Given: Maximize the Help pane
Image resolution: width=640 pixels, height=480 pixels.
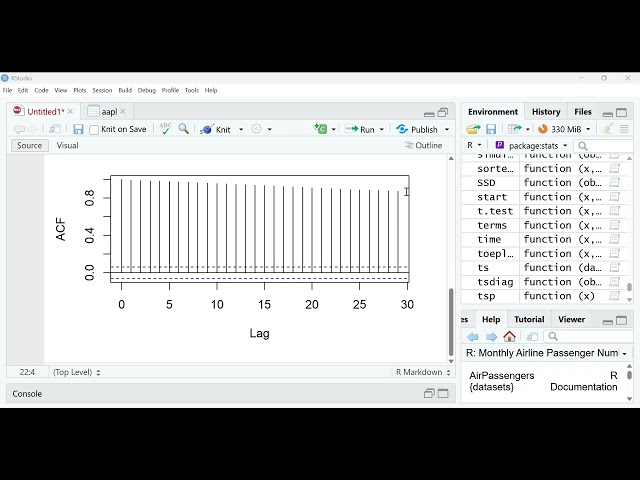Looking at the screenshot, I should click(x=621, y=320).
